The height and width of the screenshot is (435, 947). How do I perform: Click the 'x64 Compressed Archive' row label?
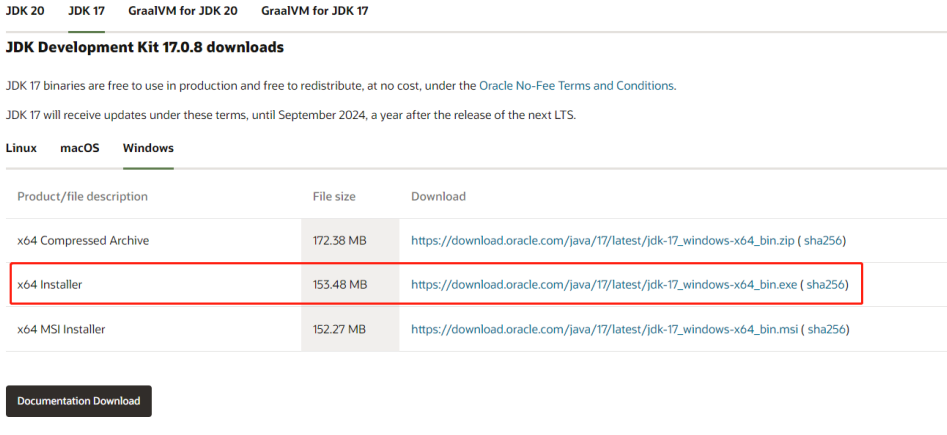pos(83,240)
